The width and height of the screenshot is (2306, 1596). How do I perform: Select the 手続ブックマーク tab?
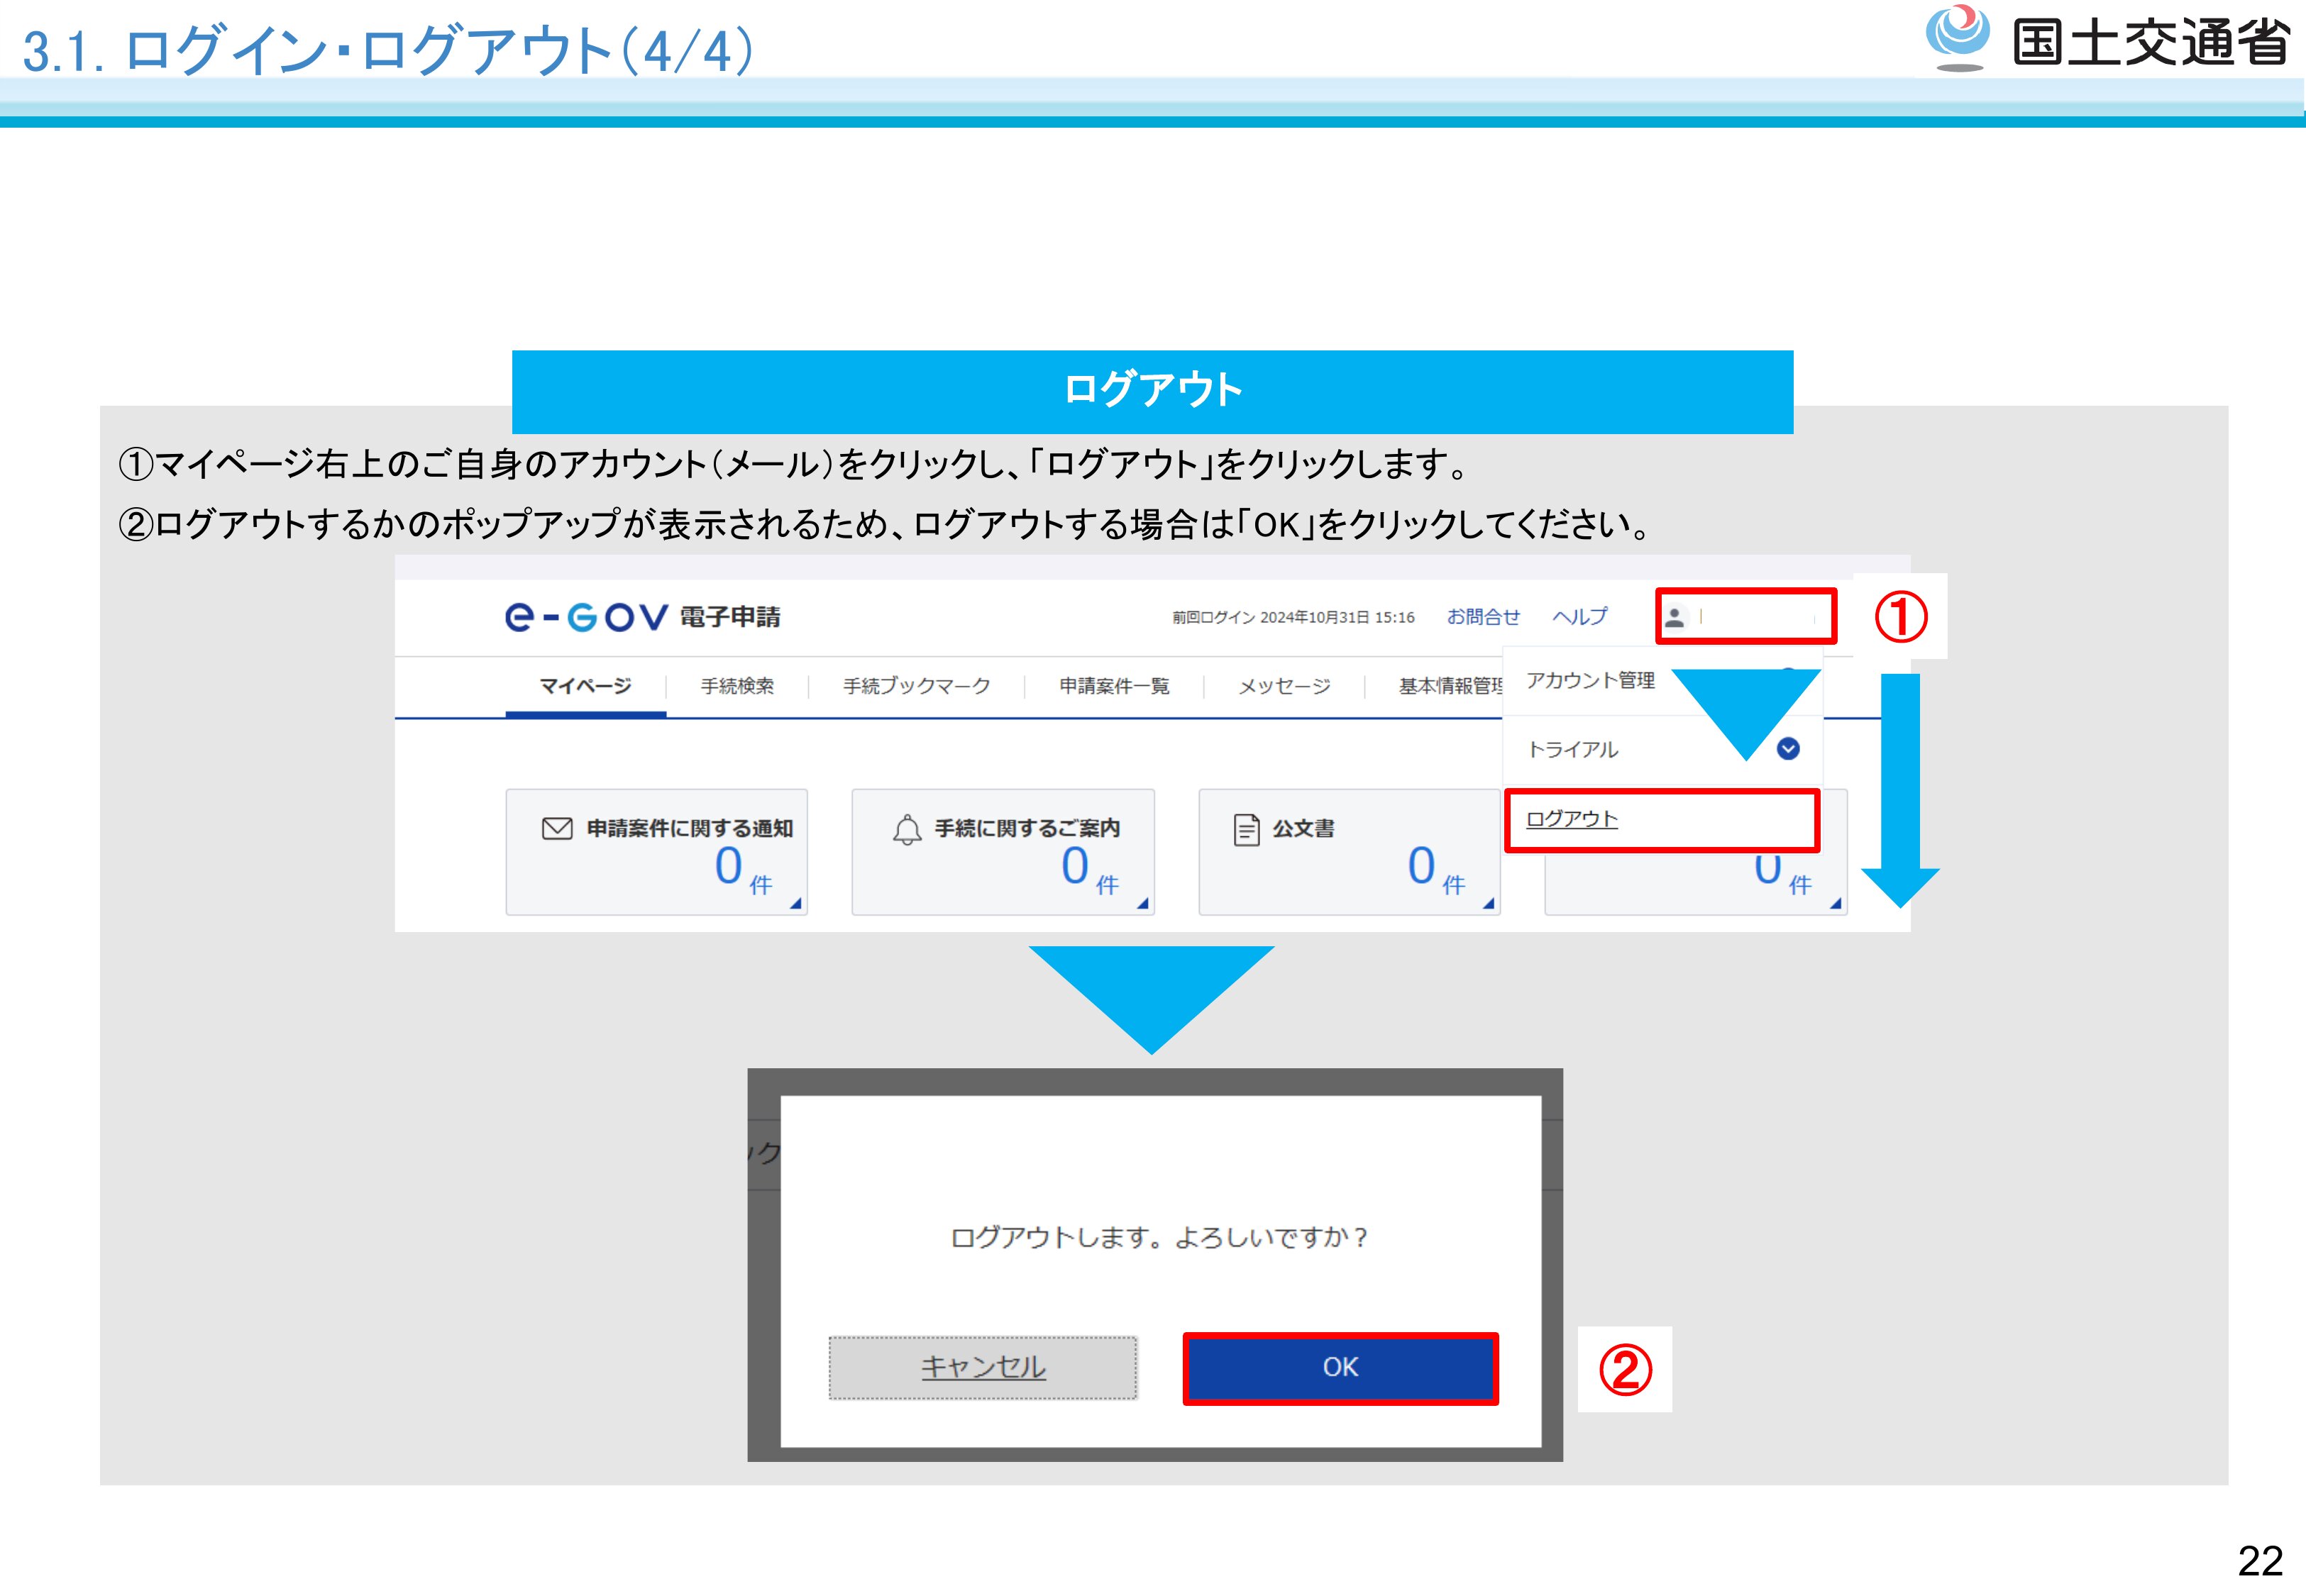point(916,686)
